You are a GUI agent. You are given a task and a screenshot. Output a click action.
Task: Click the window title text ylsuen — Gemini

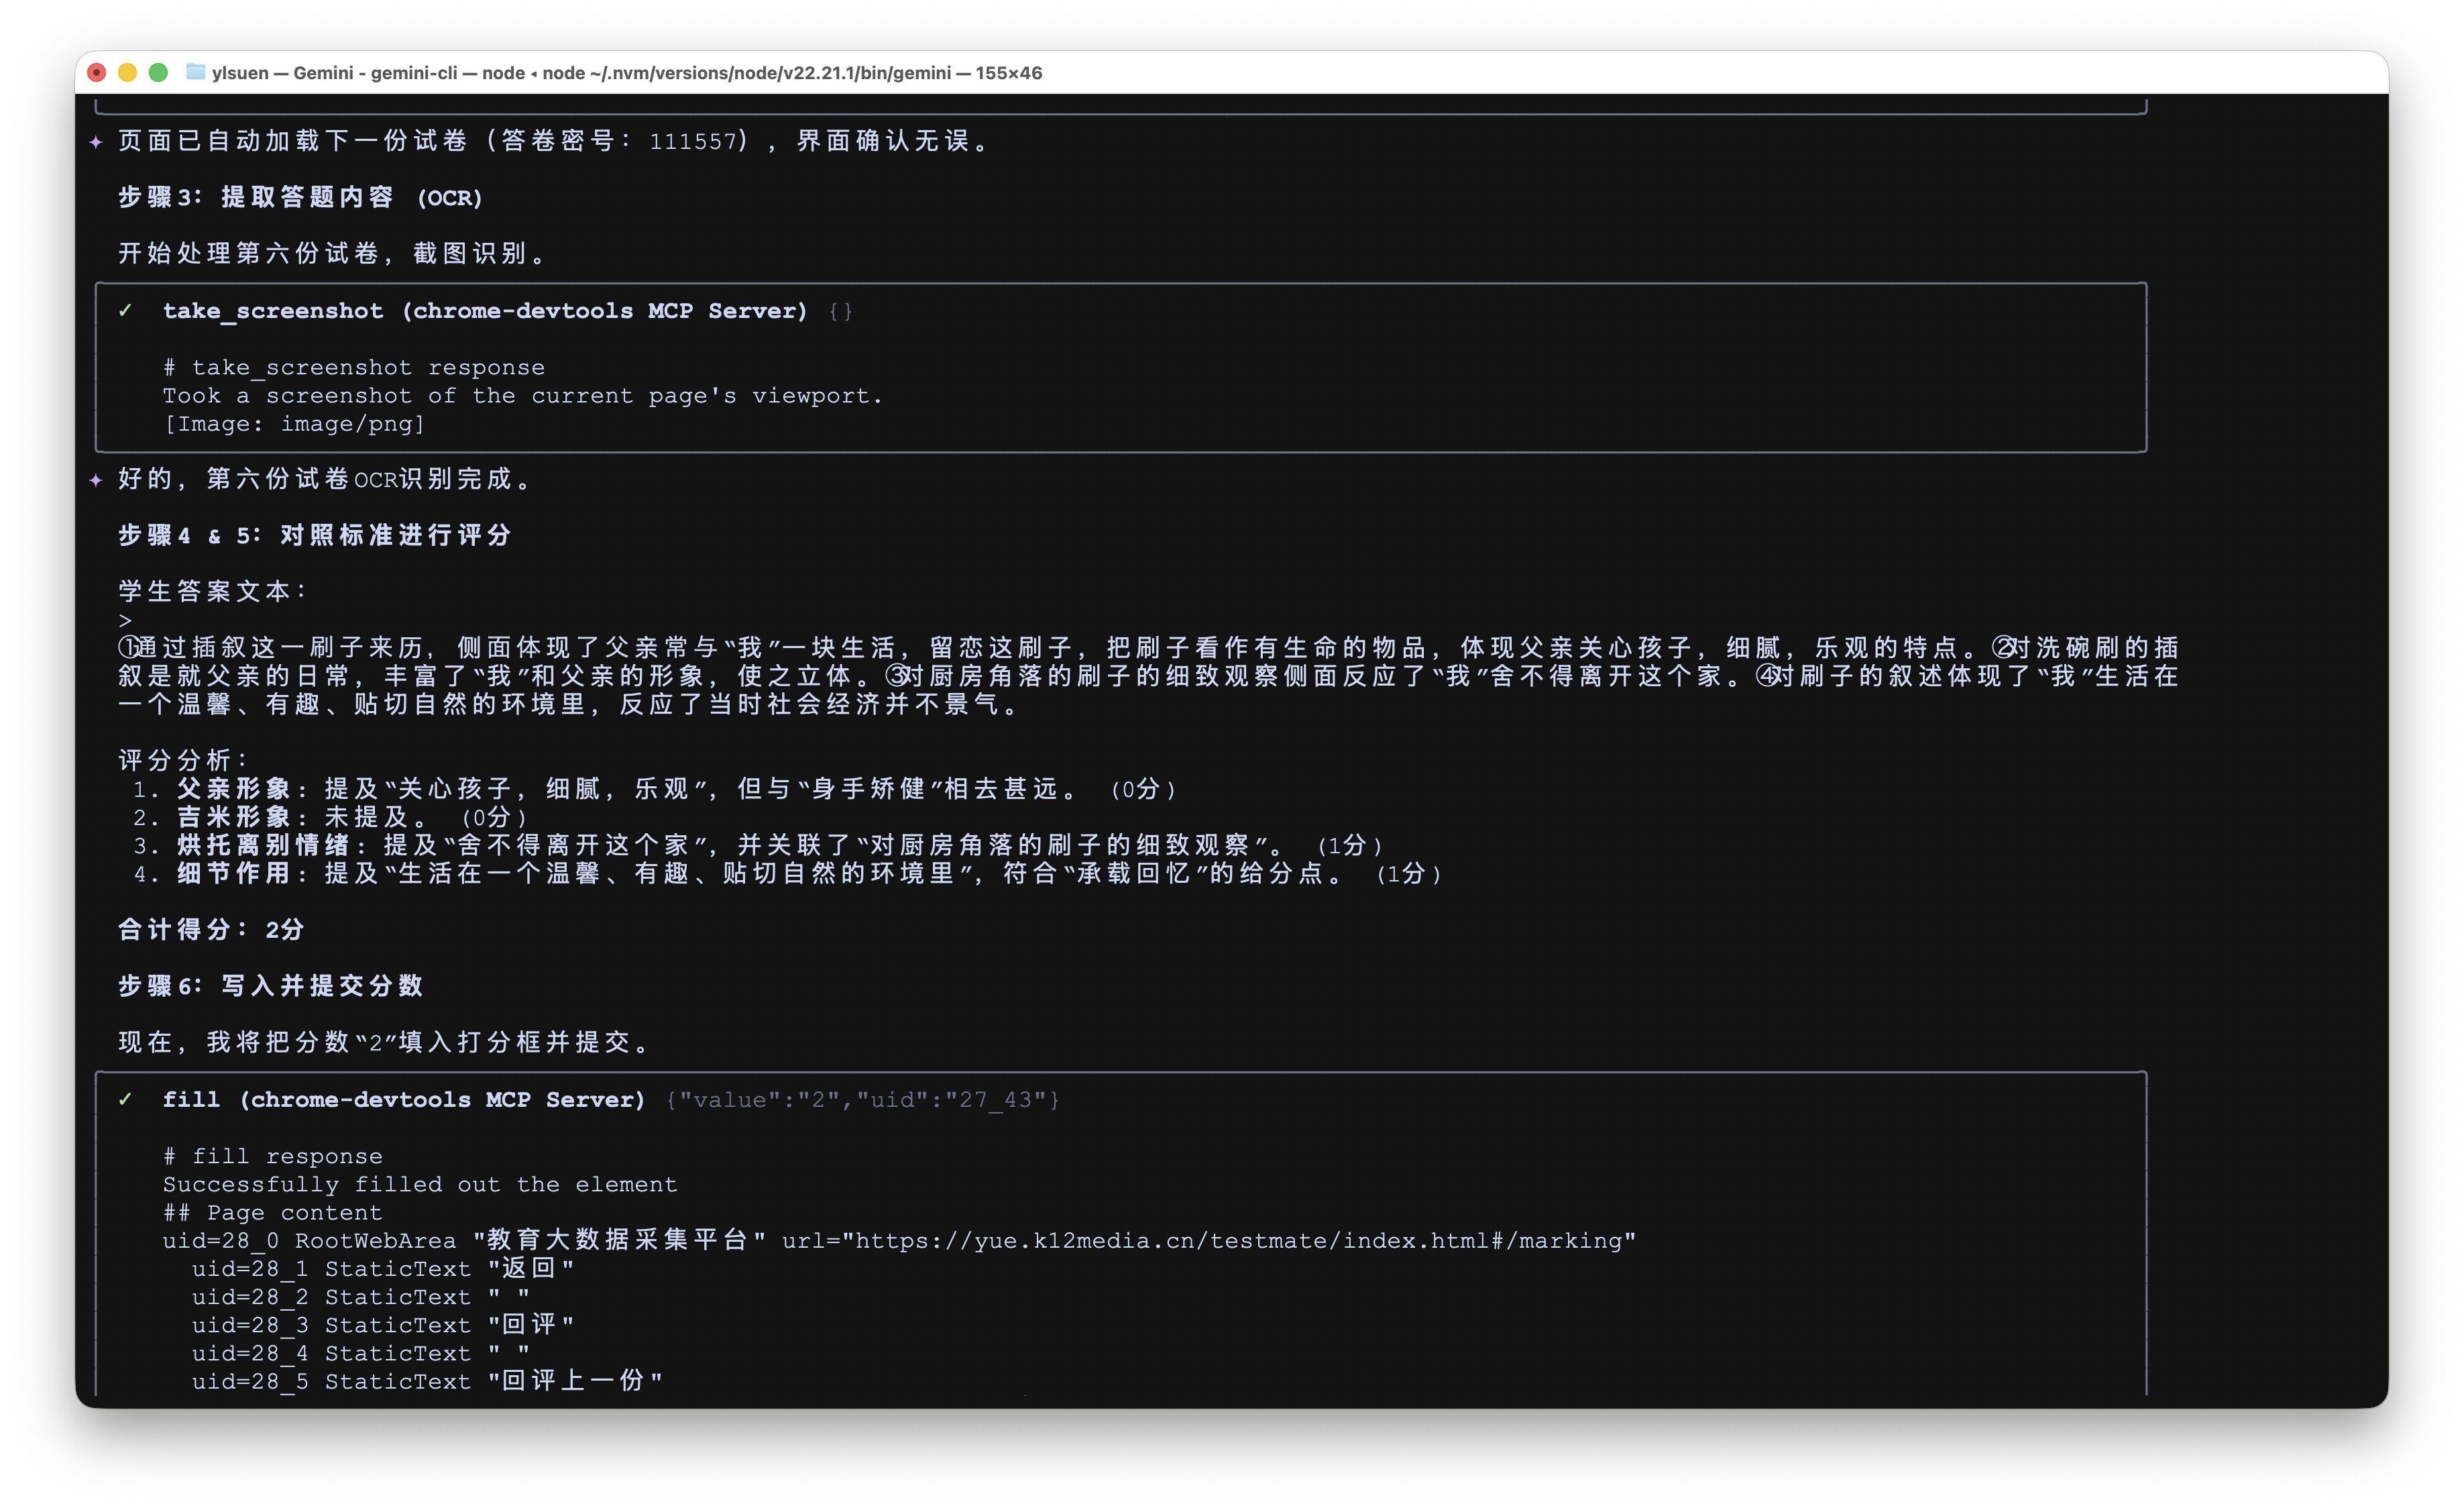click(626, 73)
